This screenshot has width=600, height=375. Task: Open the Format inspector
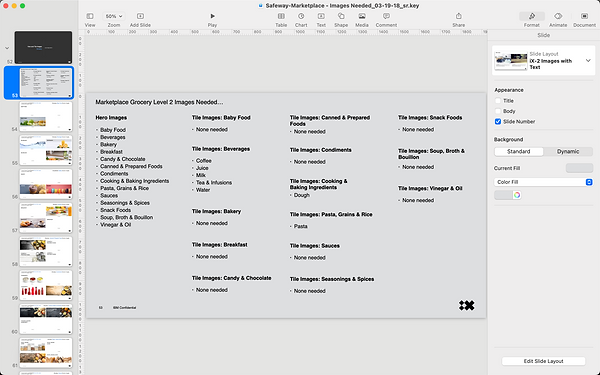[x=532, y=16]
